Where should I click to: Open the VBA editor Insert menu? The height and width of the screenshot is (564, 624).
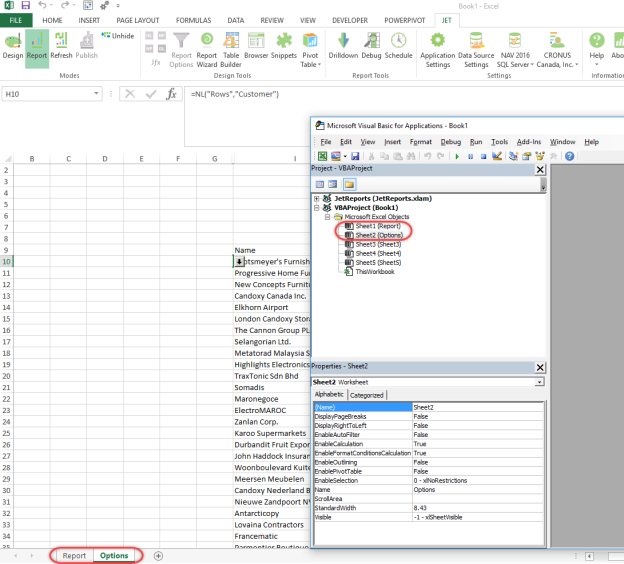coord(392,142)
